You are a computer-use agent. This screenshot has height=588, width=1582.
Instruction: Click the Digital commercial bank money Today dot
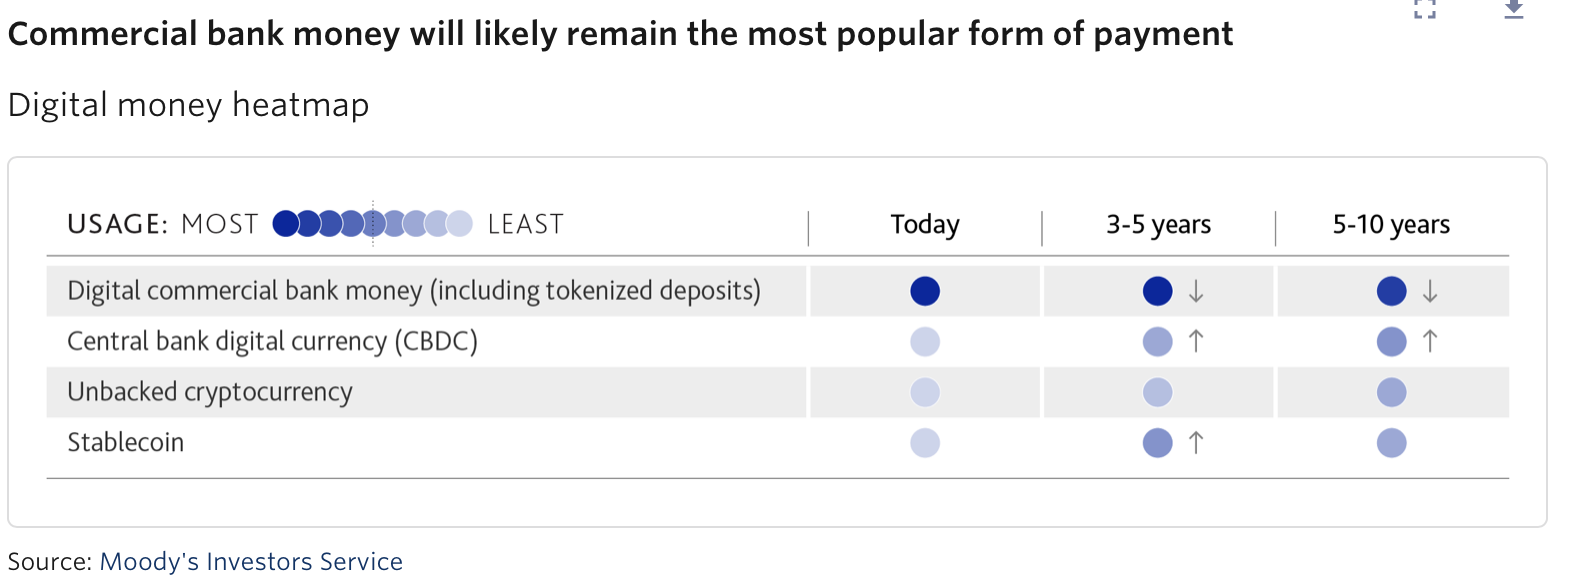coord(925,291)
